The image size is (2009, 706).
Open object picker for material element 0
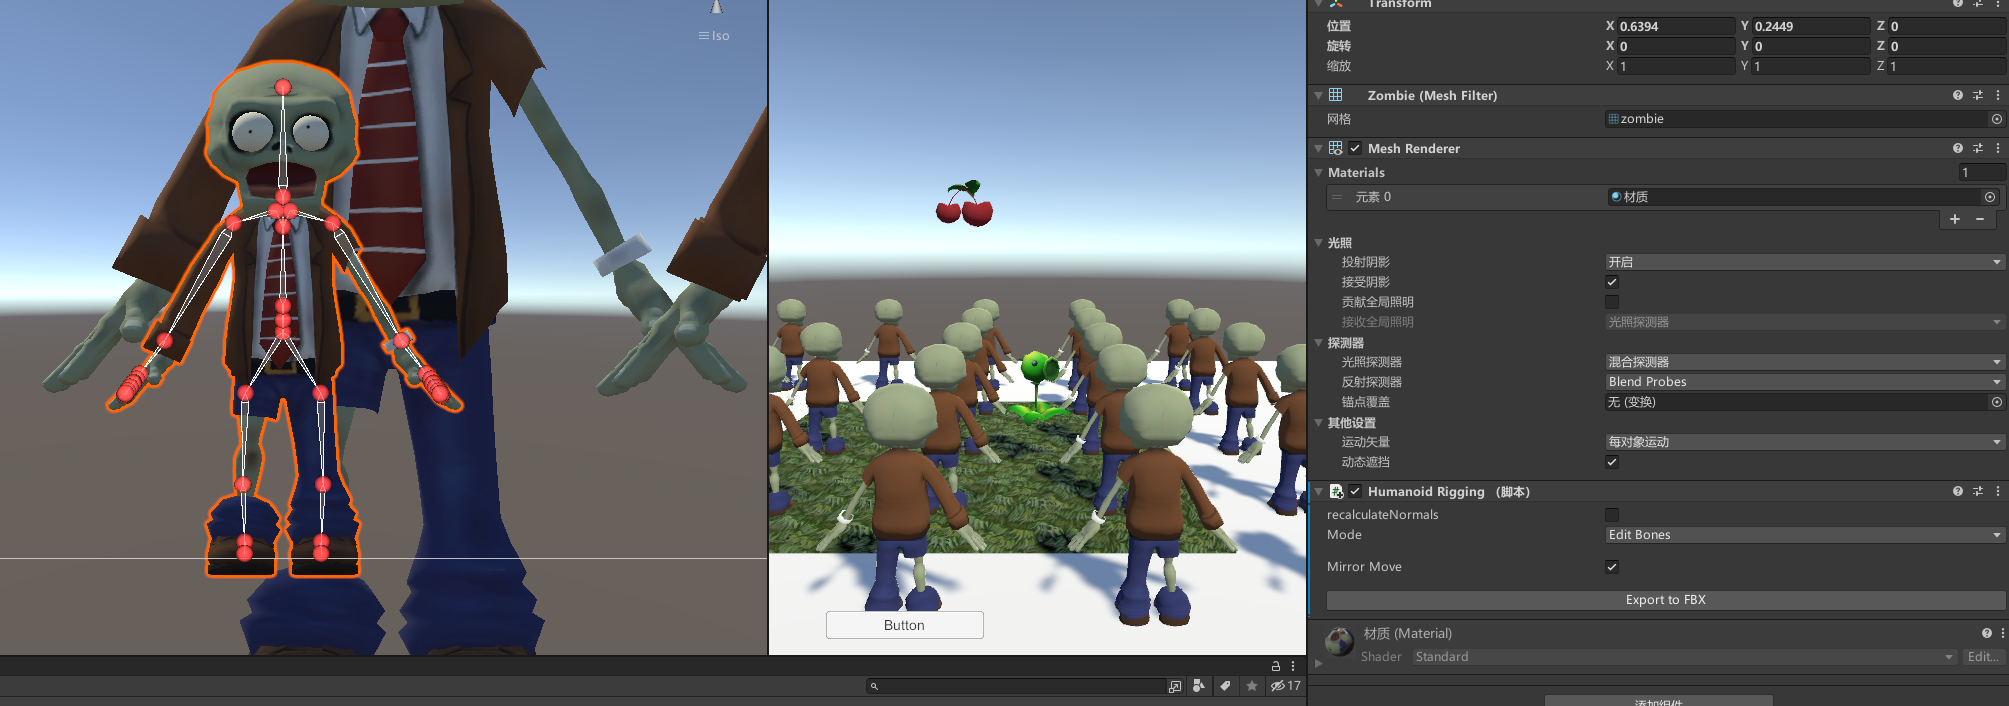pos(1990,197)
